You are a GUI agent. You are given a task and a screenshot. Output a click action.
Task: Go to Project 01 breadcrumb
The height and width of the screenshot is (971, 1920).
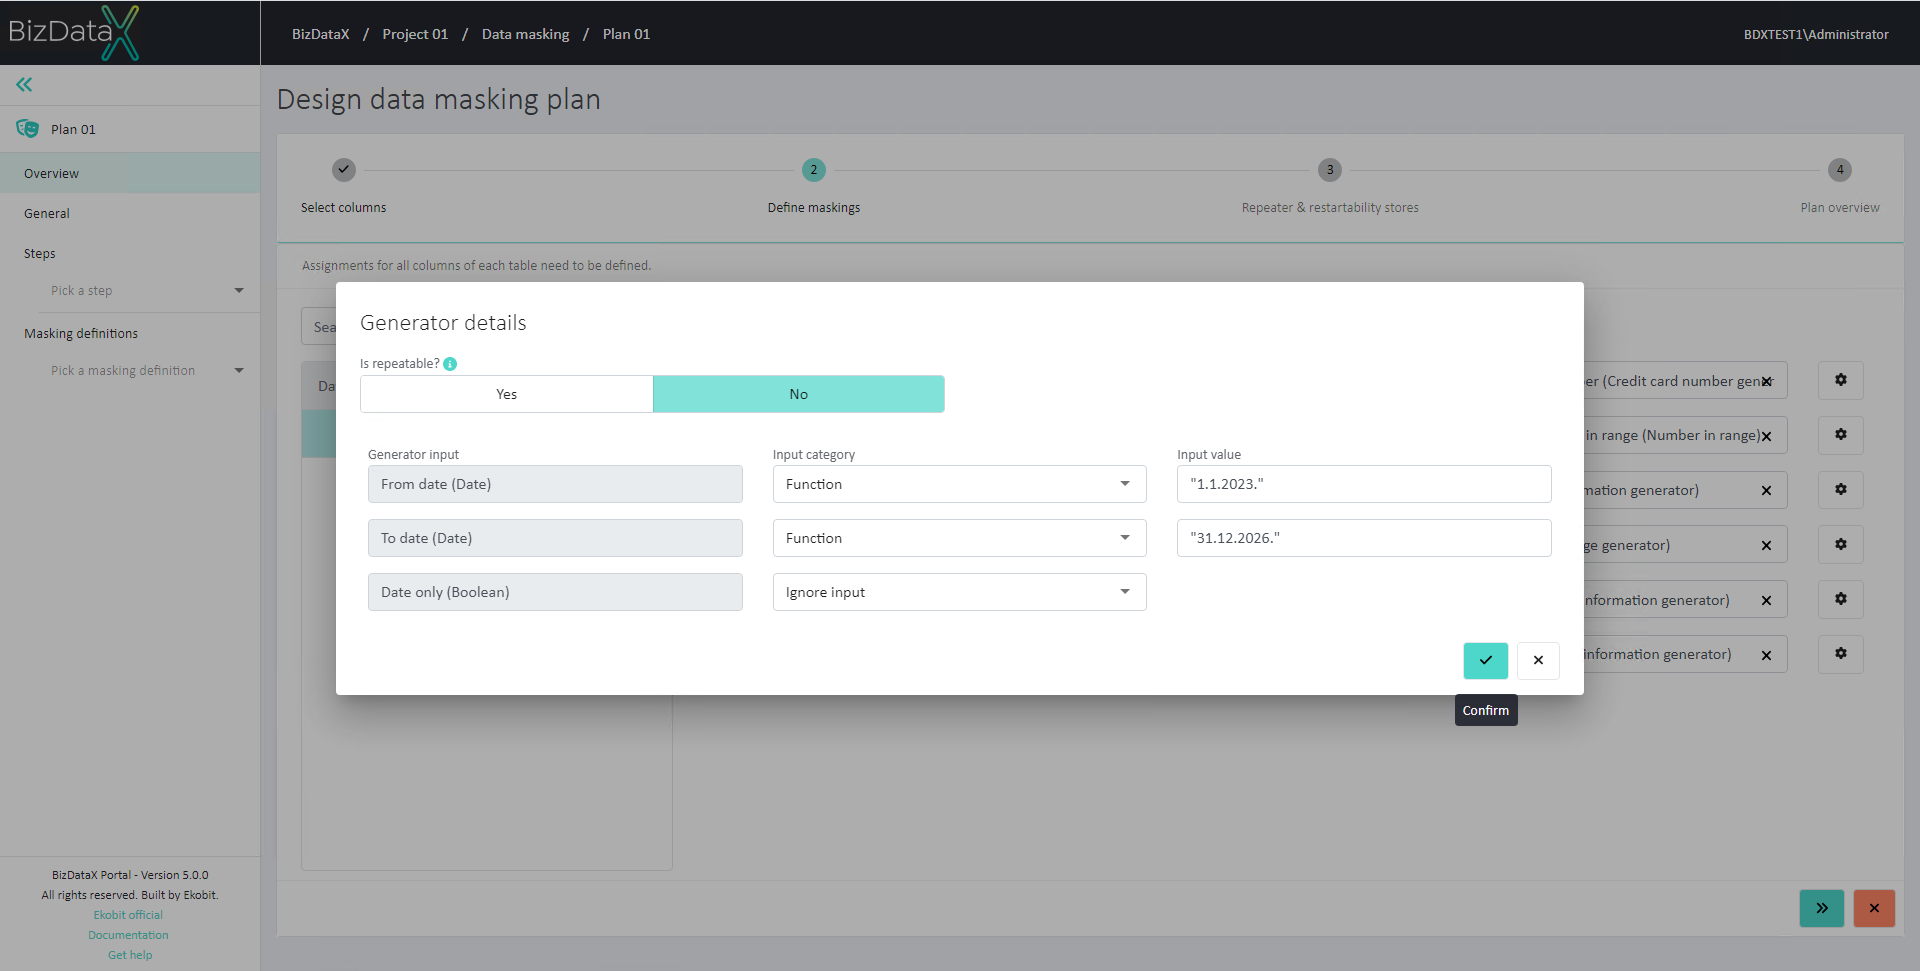(x=415, y=34)
